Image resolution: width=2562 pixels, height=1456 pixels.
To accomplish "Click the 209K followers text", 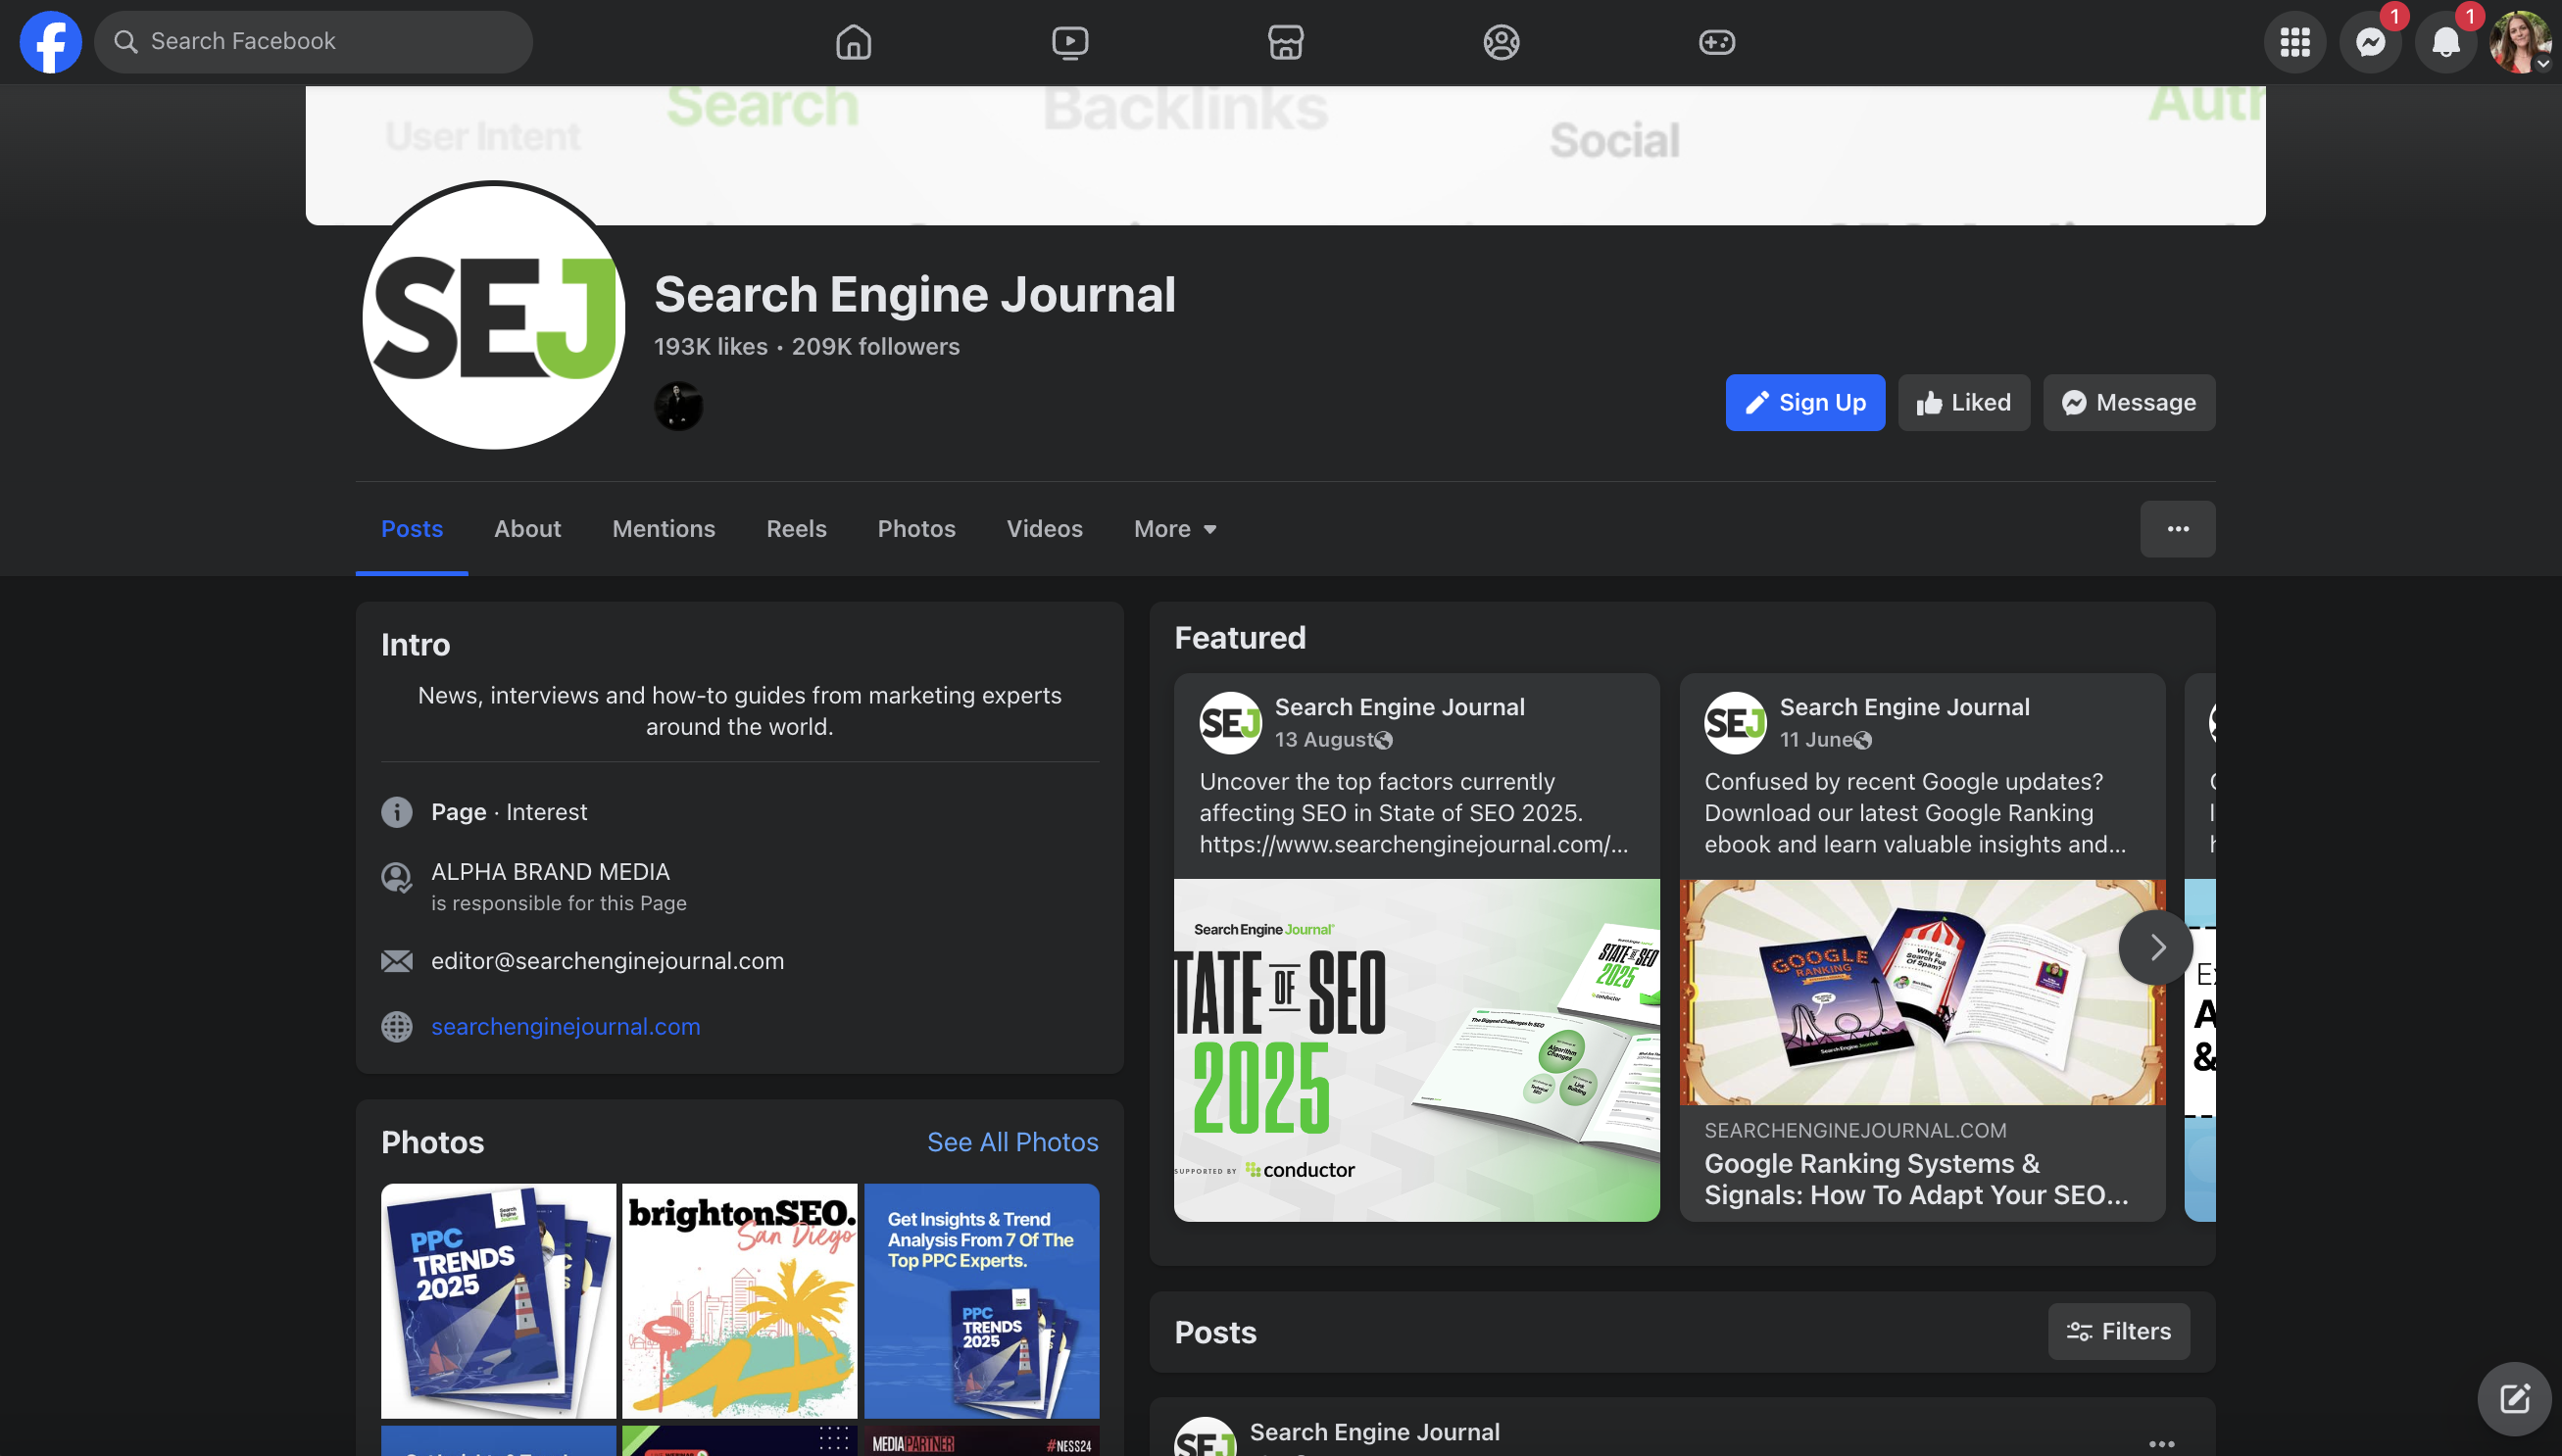I will pos(875,347).
